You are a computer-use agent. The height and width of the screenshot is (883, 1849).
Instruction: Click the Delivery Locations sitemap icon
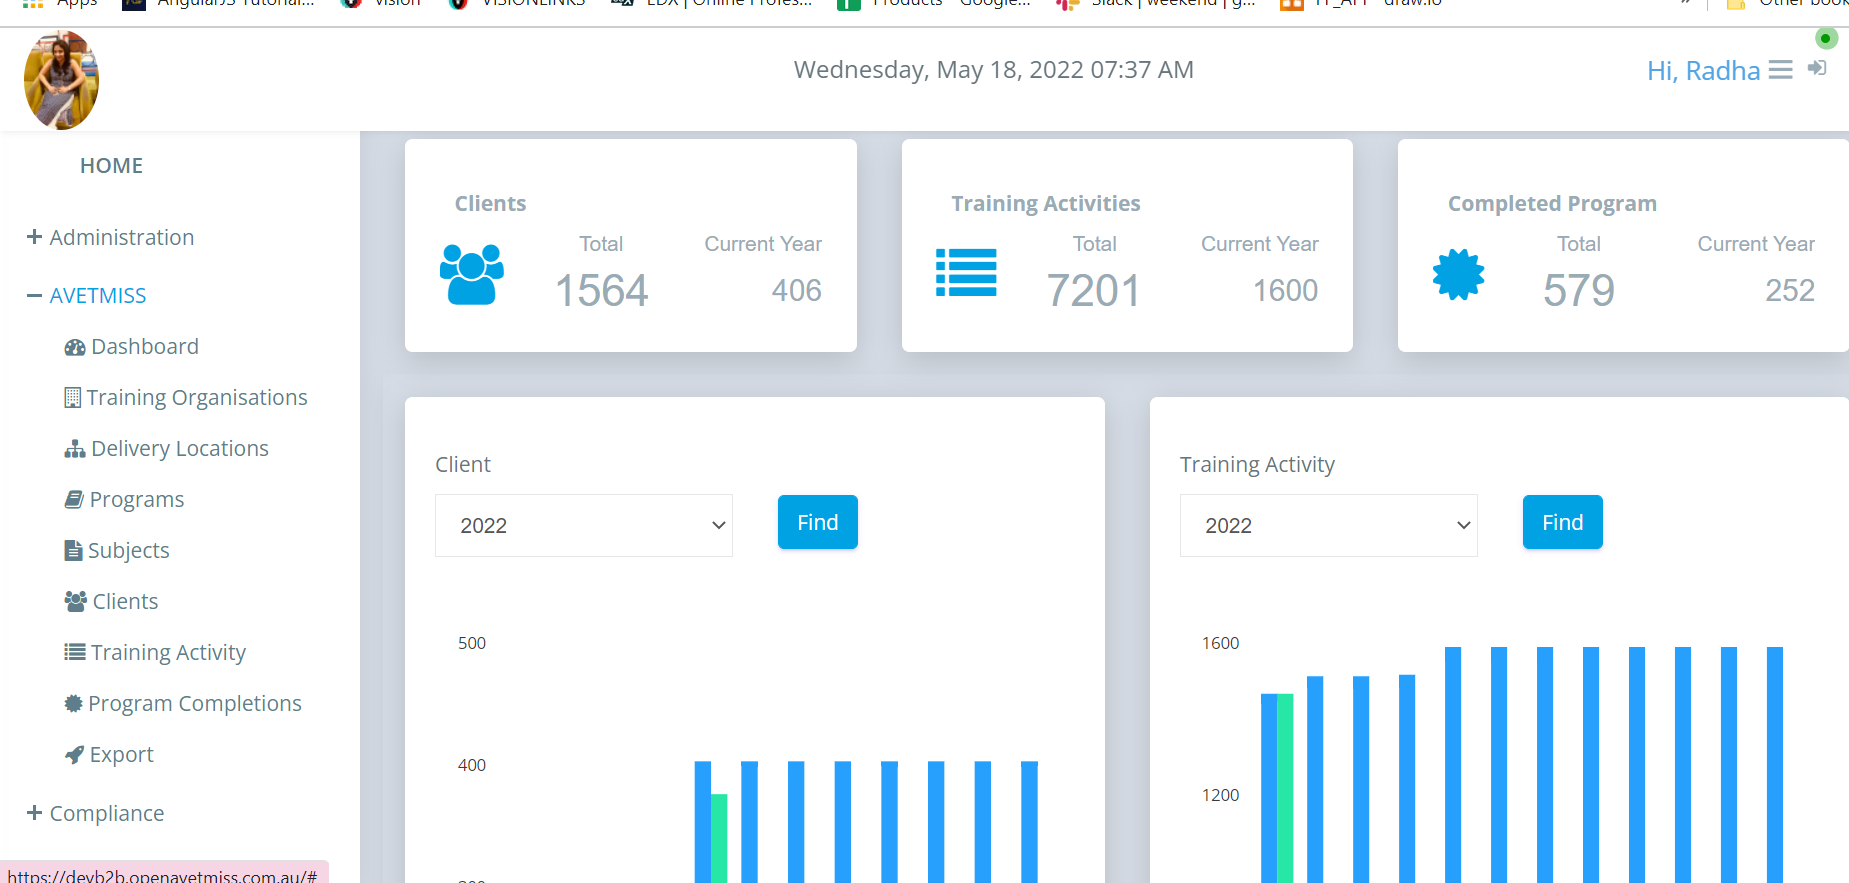75,449
